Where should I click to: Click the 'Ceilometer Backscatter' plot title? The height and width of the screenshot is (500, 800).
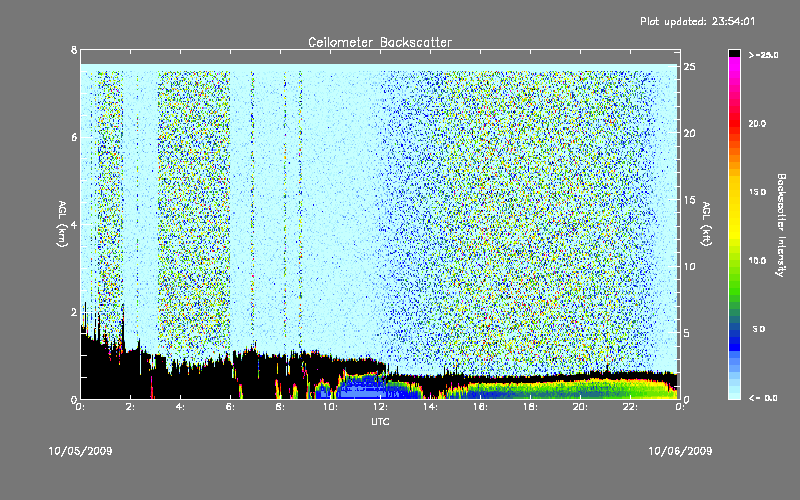pyautogui.click(x=380, y=42)
